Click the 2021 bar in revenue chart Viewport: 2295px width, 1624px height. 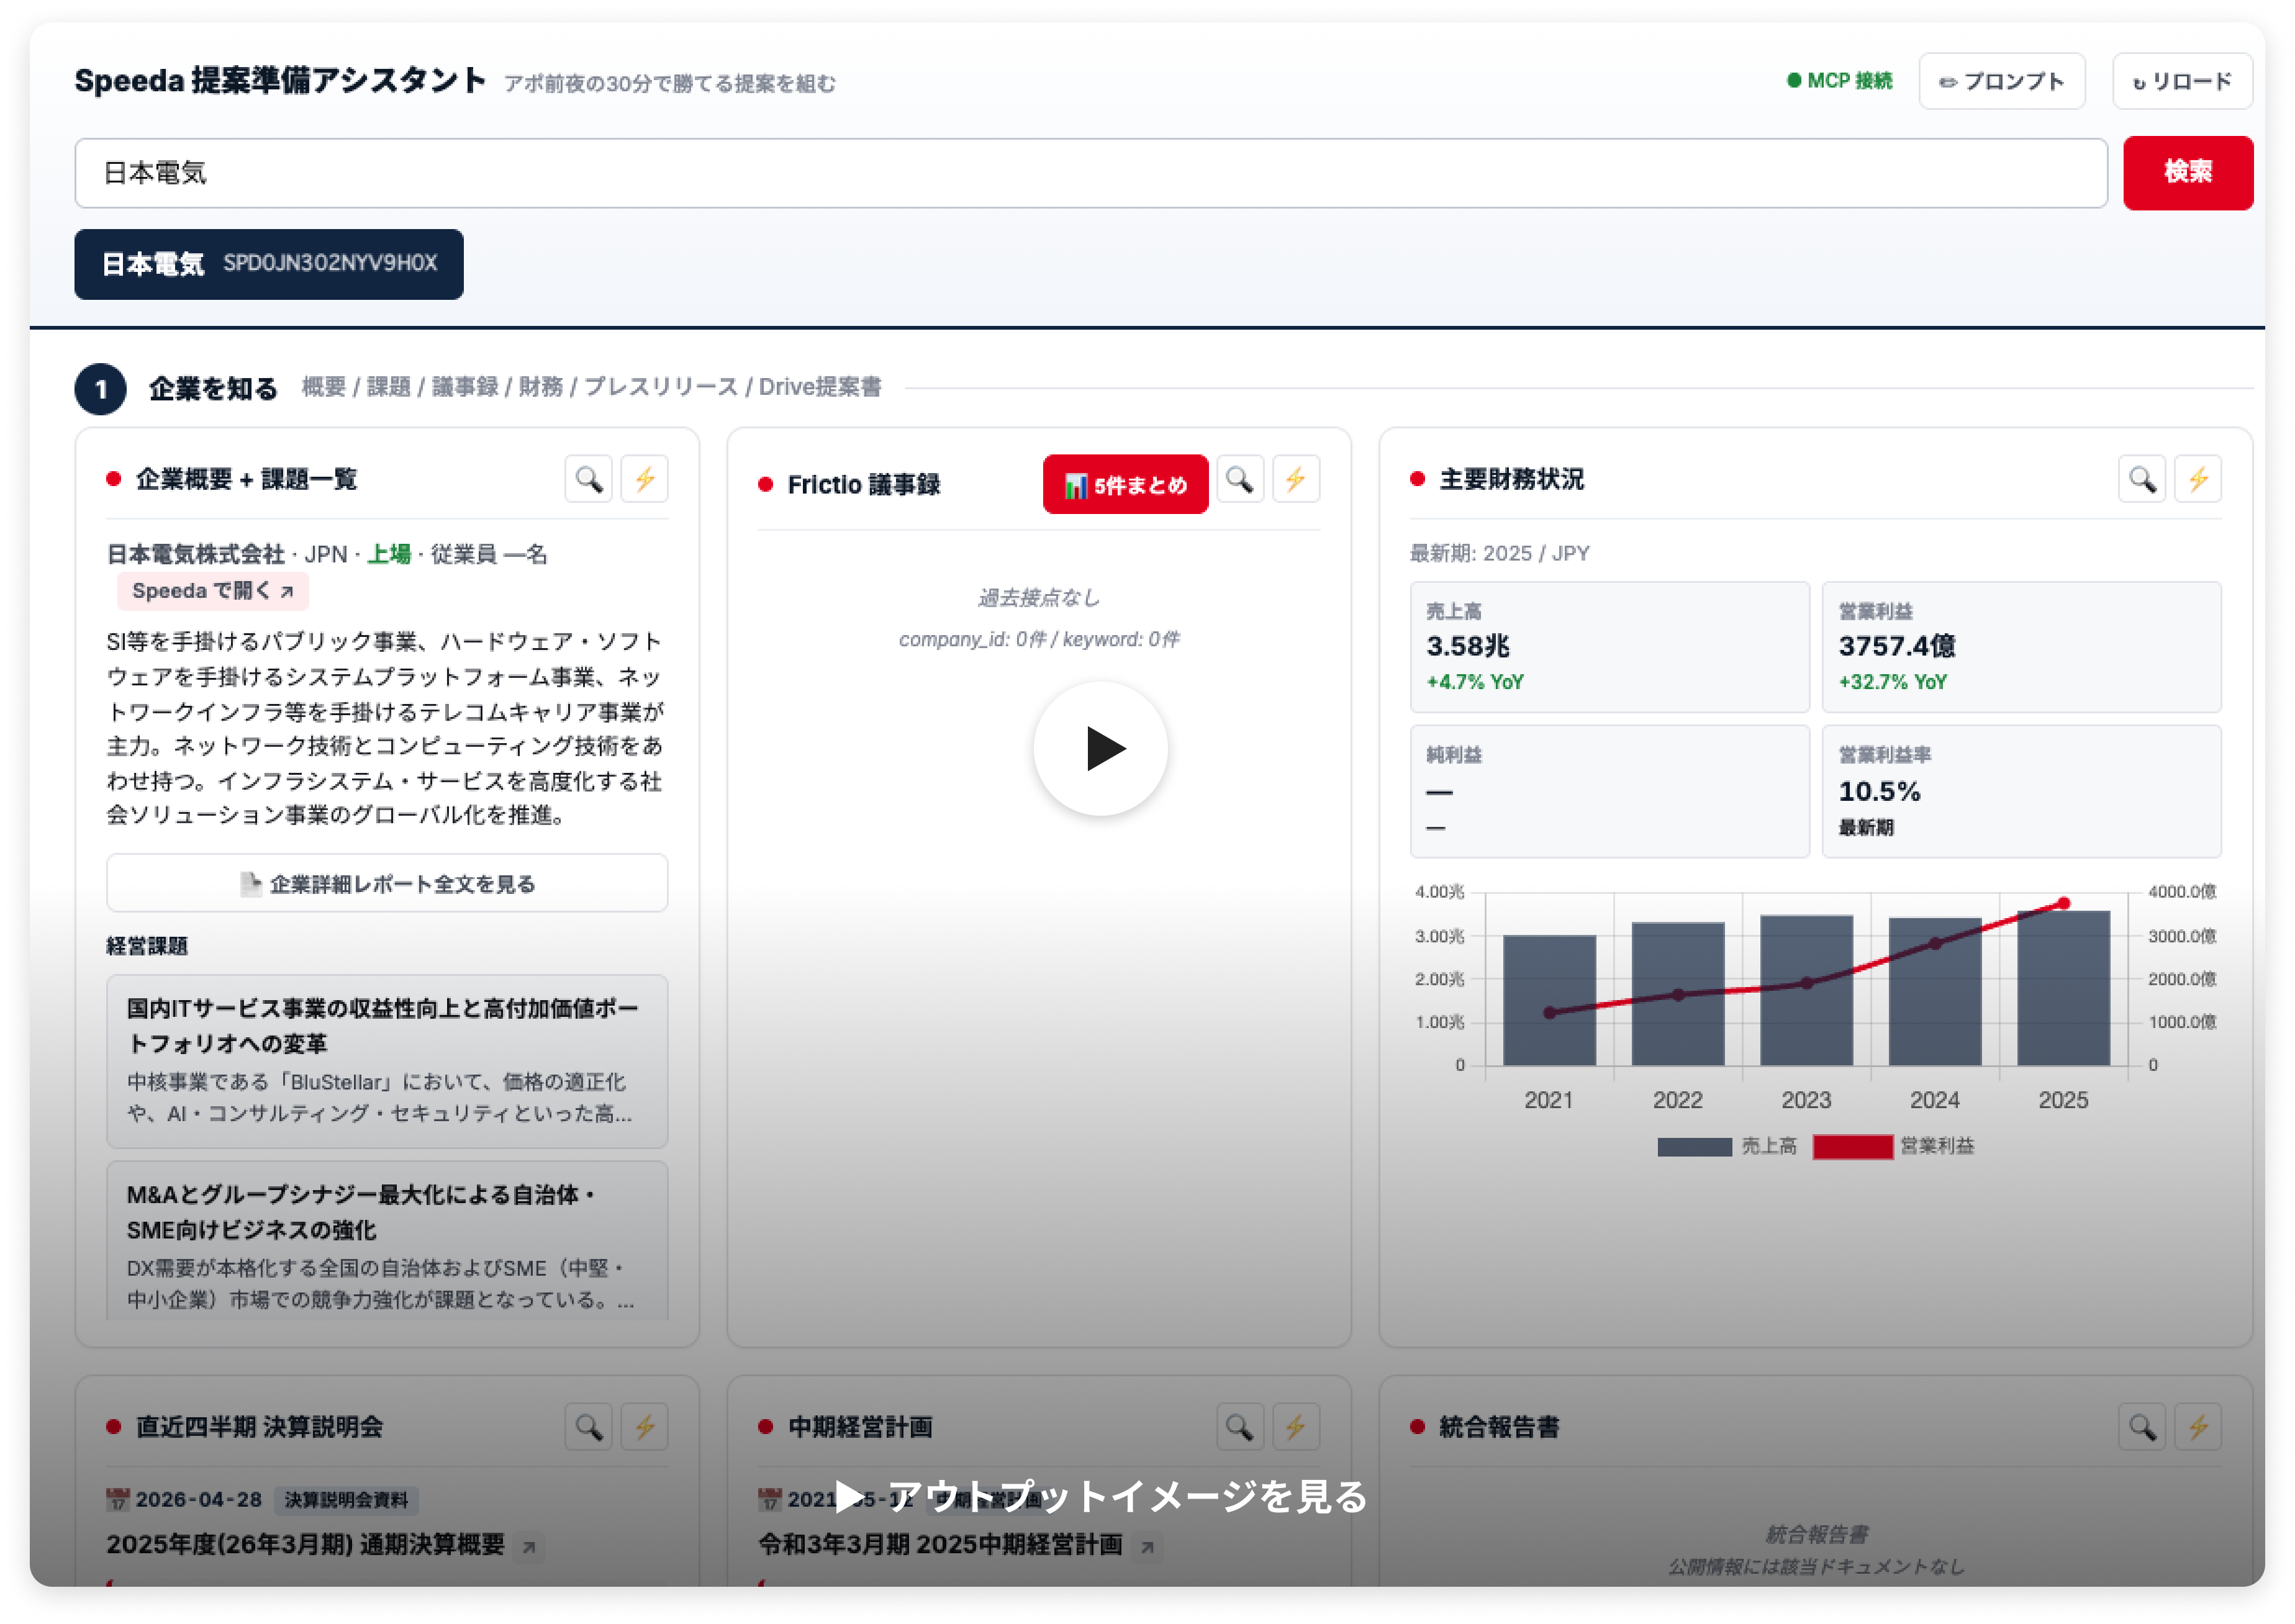(1549, 1000)
